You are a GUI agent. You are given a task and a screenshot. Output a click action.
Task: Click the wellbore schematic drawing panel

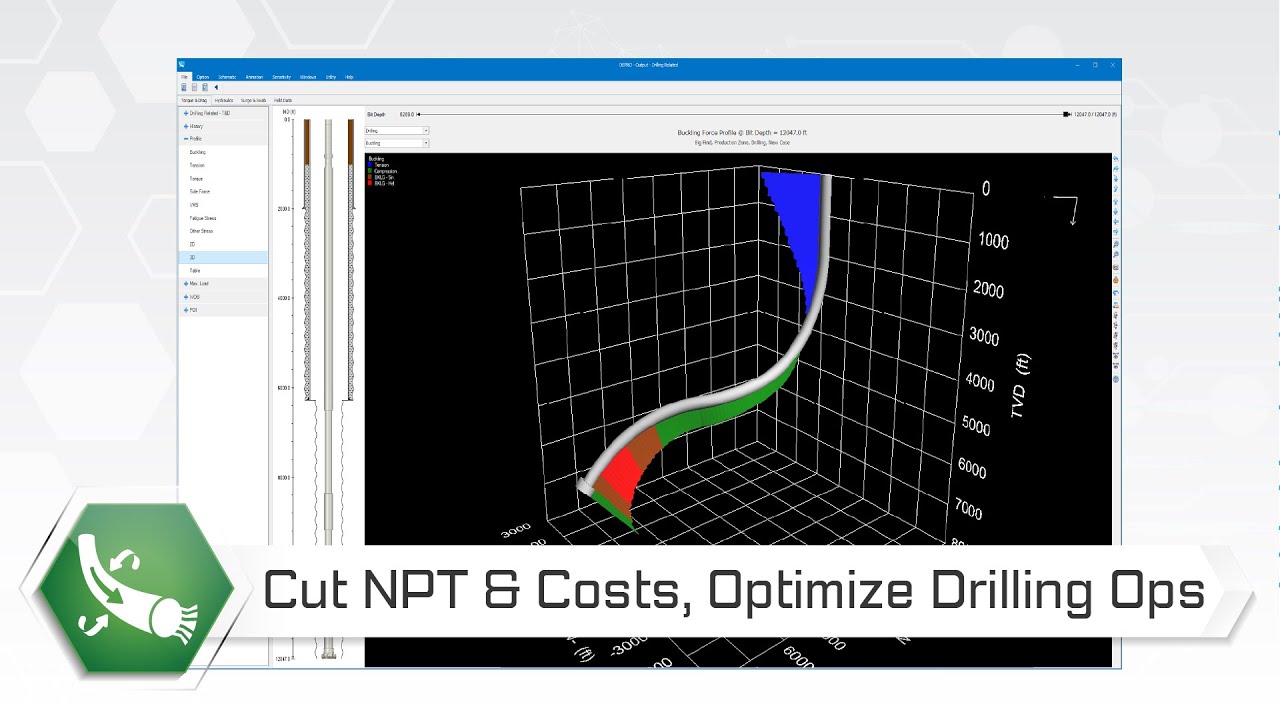[x=318, y=386]
